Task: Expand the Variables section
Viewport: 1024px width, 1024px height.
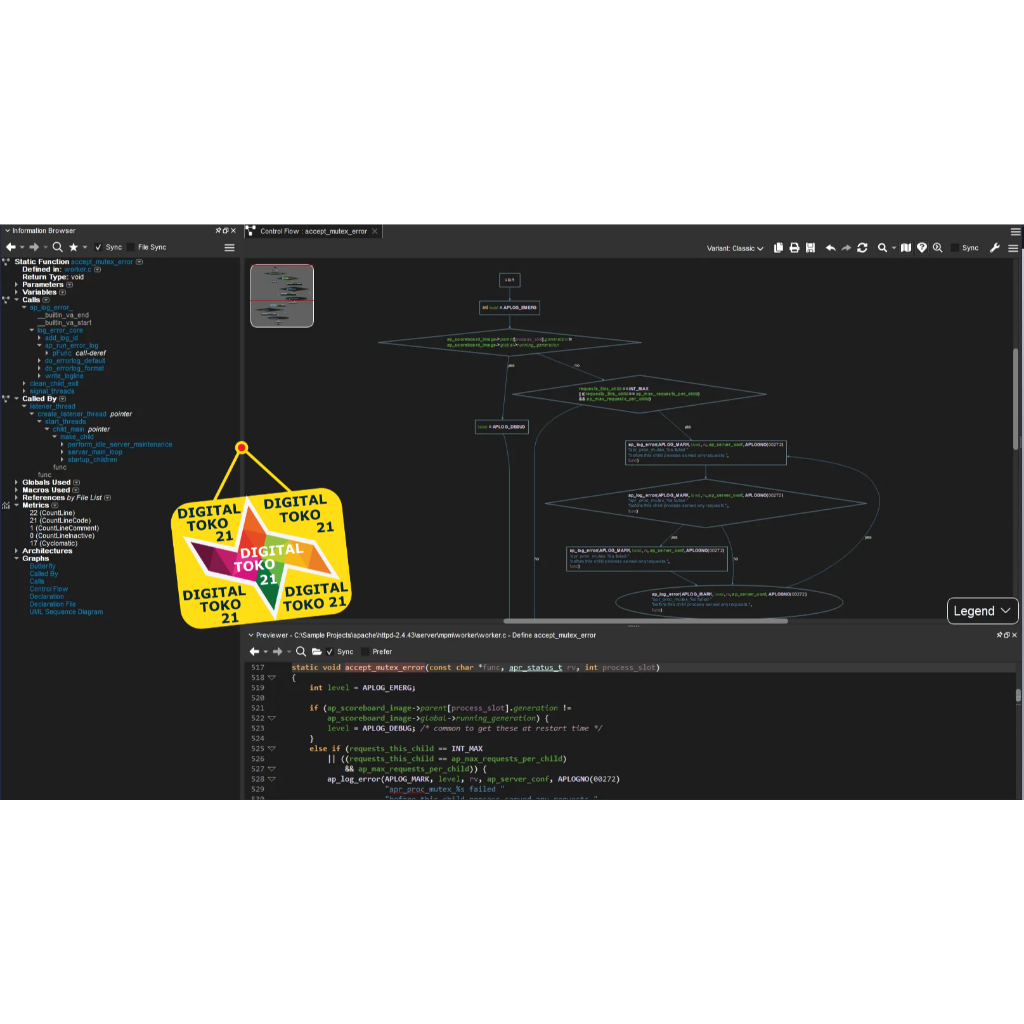Action: pyautogui.click(x=16, y=293)
